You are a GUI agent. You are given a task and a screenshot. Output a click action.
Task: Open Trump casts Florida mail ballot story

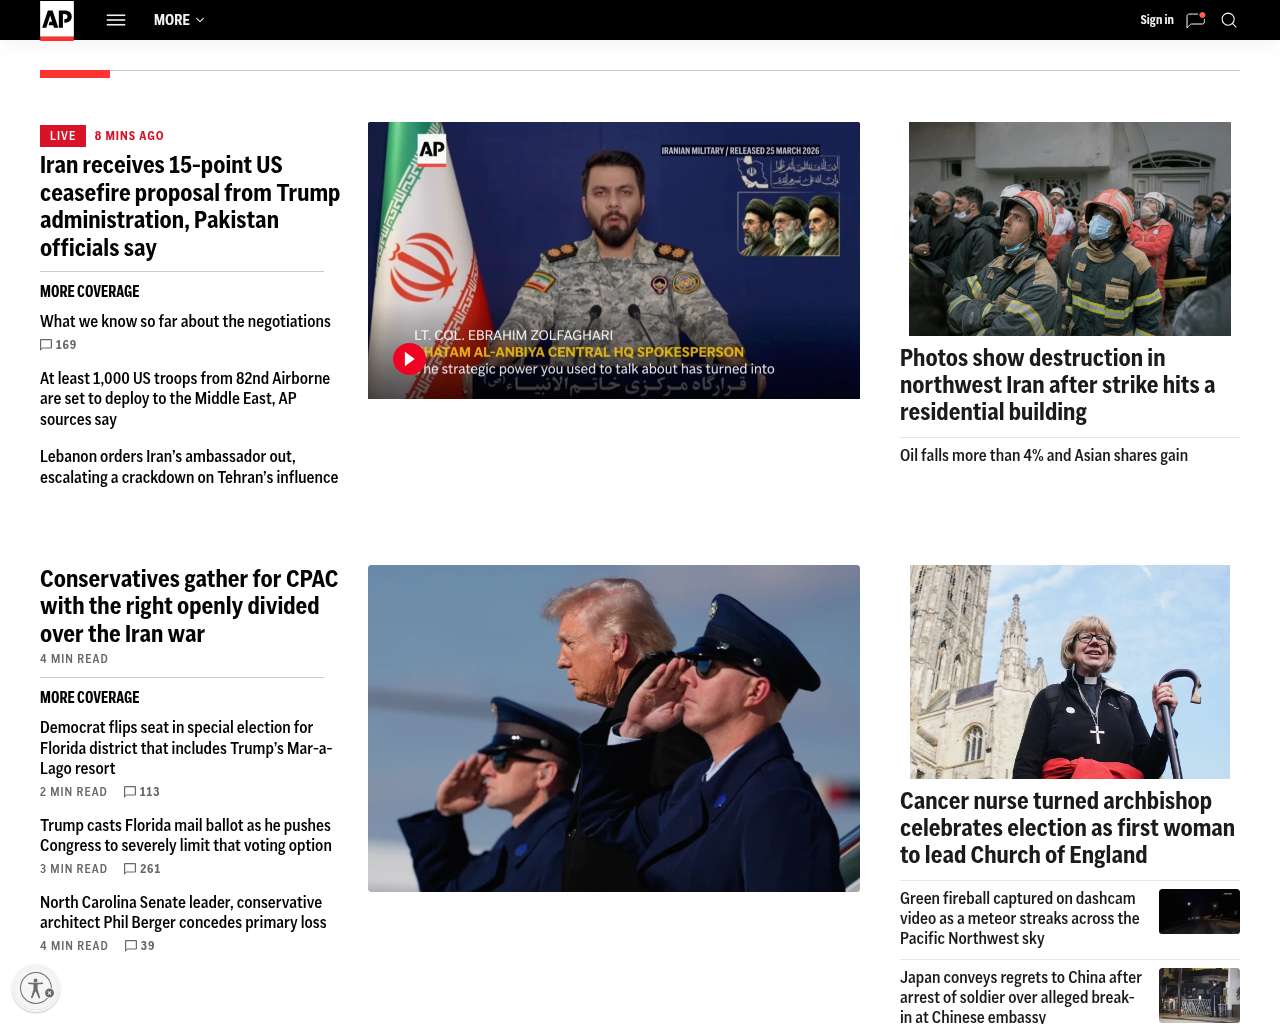pos(186,835)
